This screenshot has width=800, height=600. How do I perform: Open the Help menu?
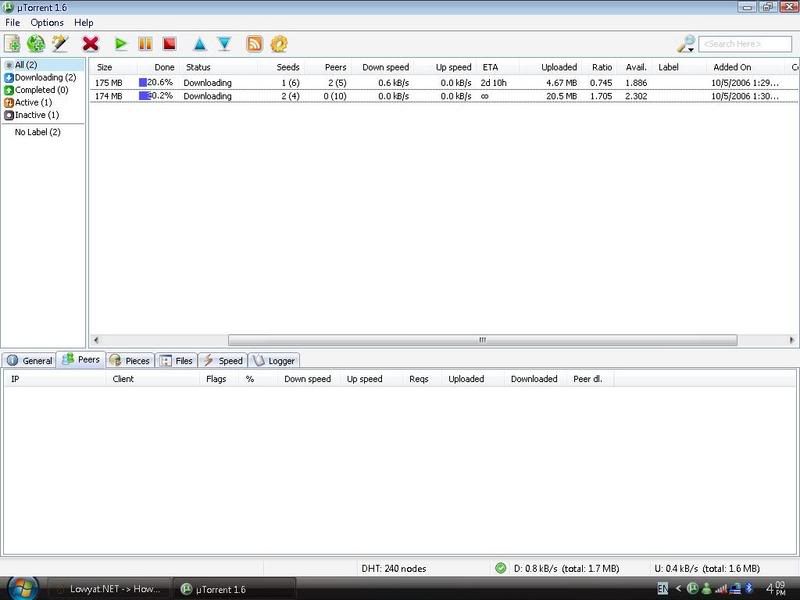click(84, 22)
